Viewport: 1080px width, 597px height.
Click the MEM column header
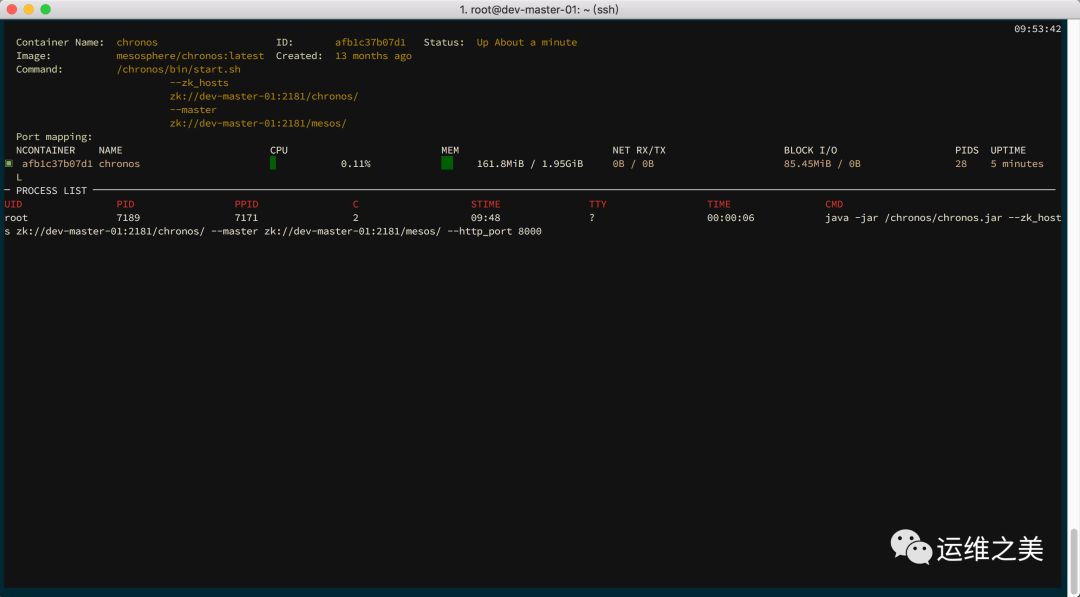point(450,150)
